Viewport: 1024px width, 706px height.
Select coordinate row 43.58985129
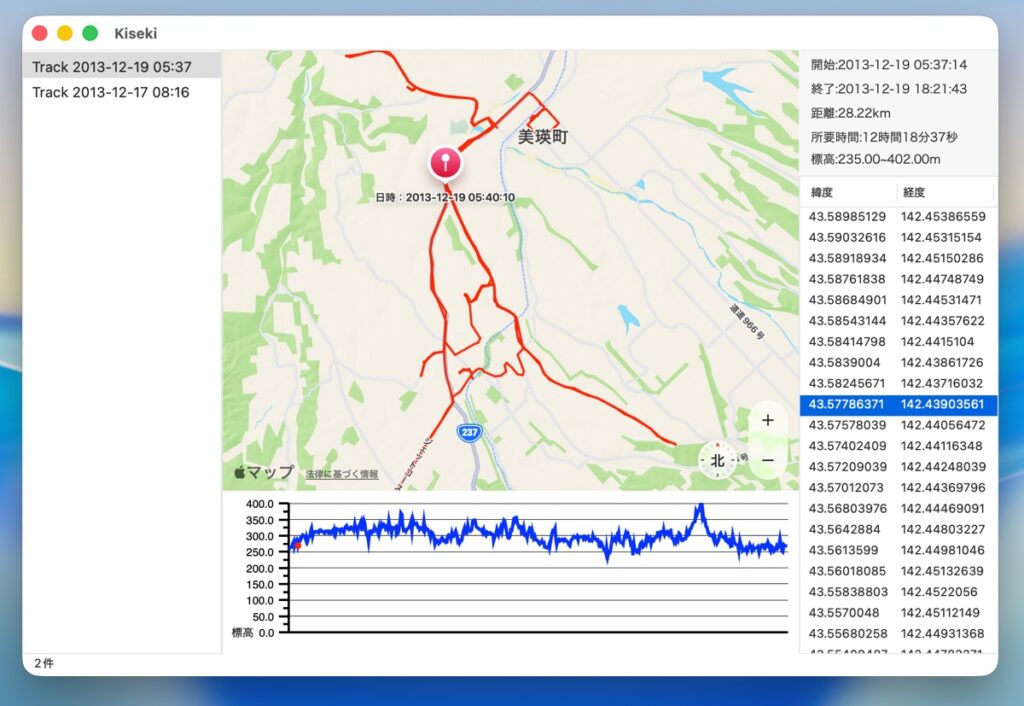pyautogui.click(x=898, y=216)
